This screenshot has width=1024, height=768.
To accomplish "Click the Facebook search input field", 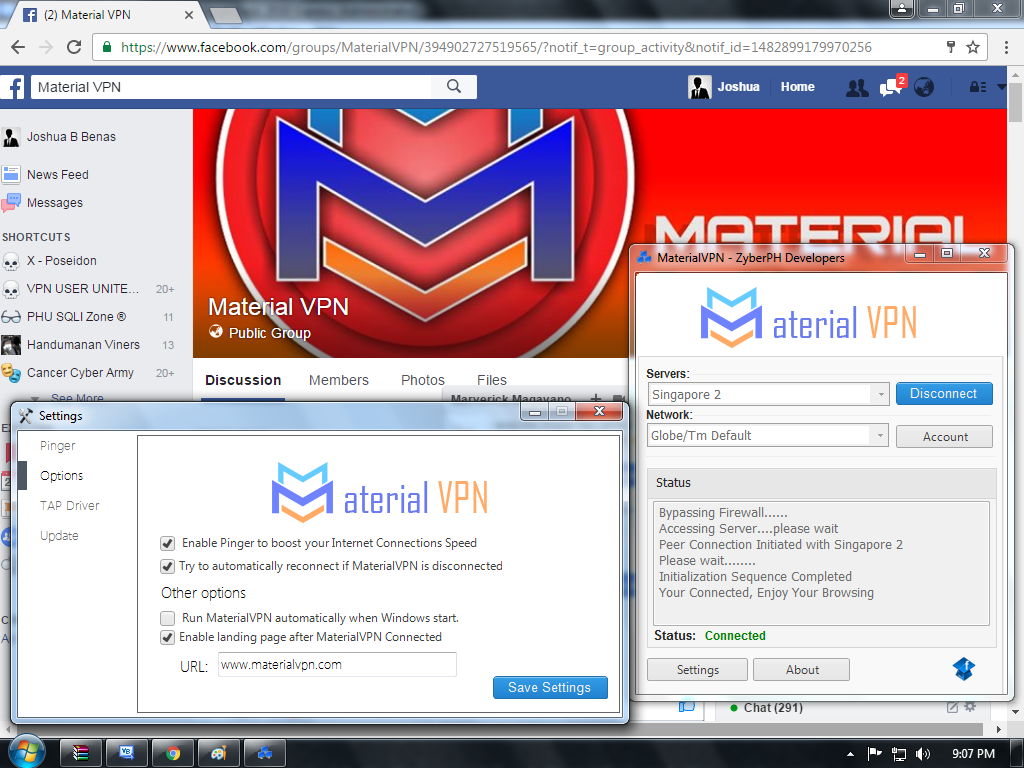I will (231, 87).
